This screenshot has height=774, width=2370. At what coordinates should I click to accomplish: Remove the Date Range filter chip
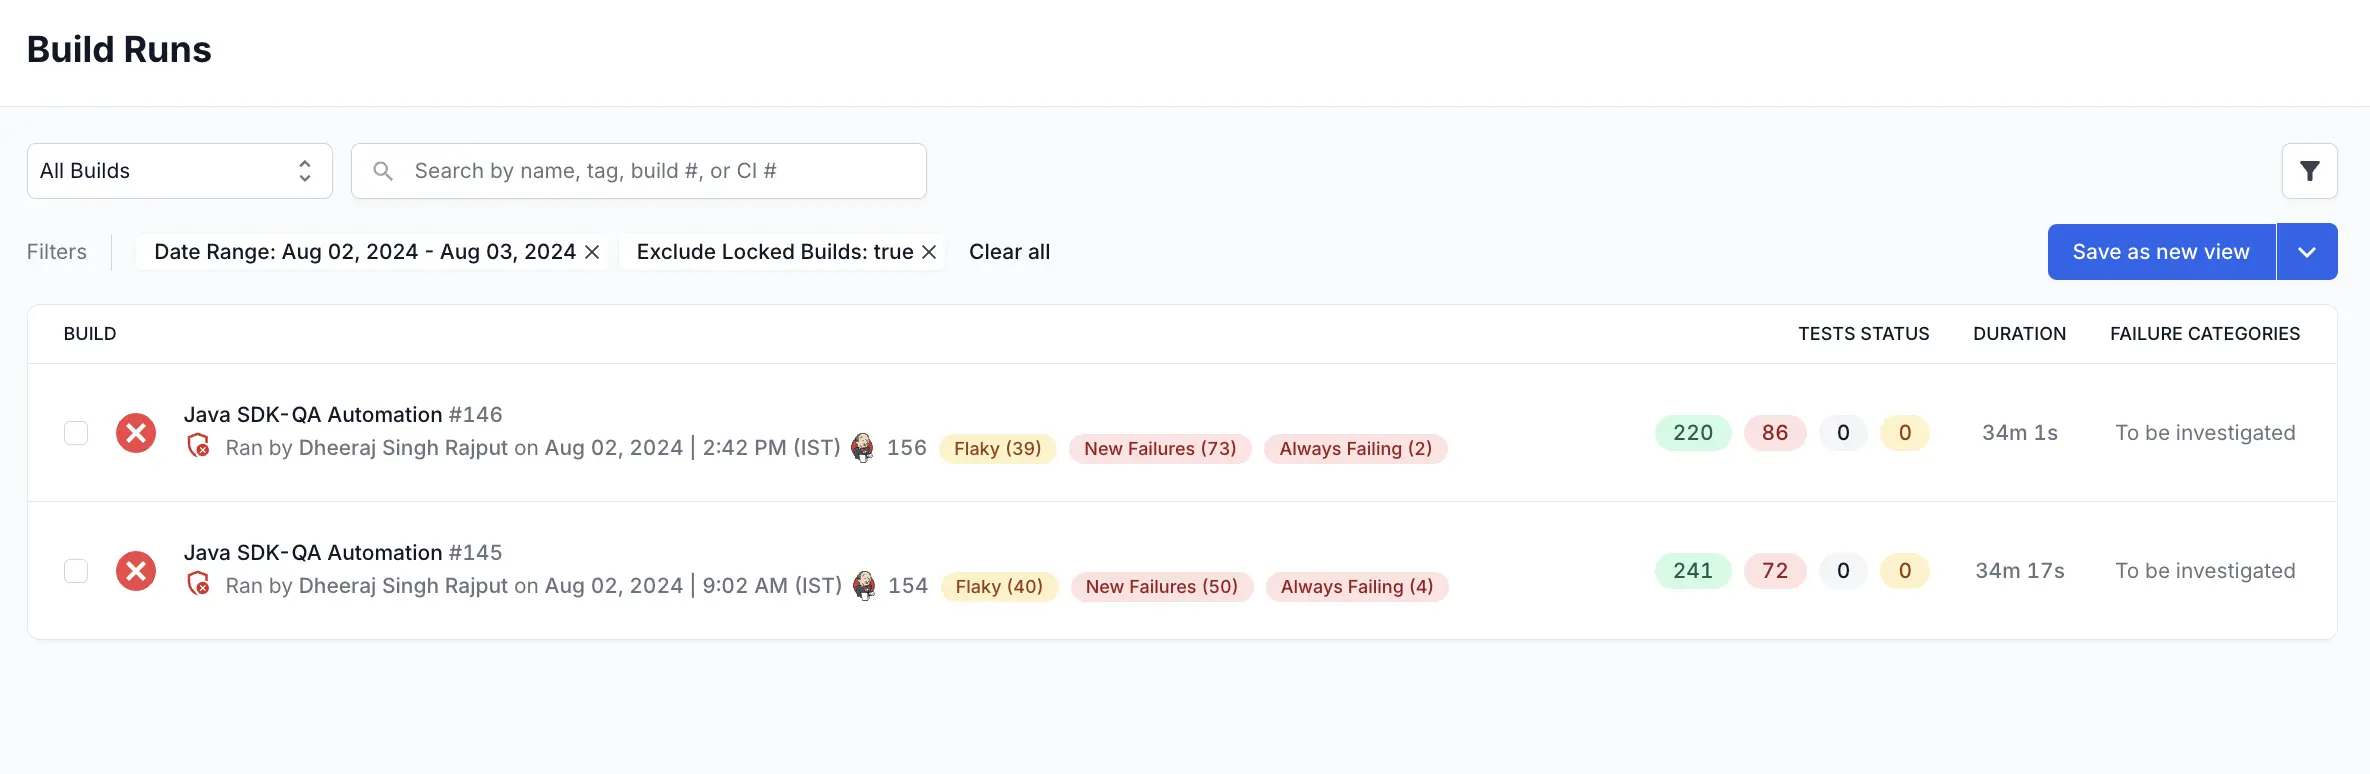(592, 252)
